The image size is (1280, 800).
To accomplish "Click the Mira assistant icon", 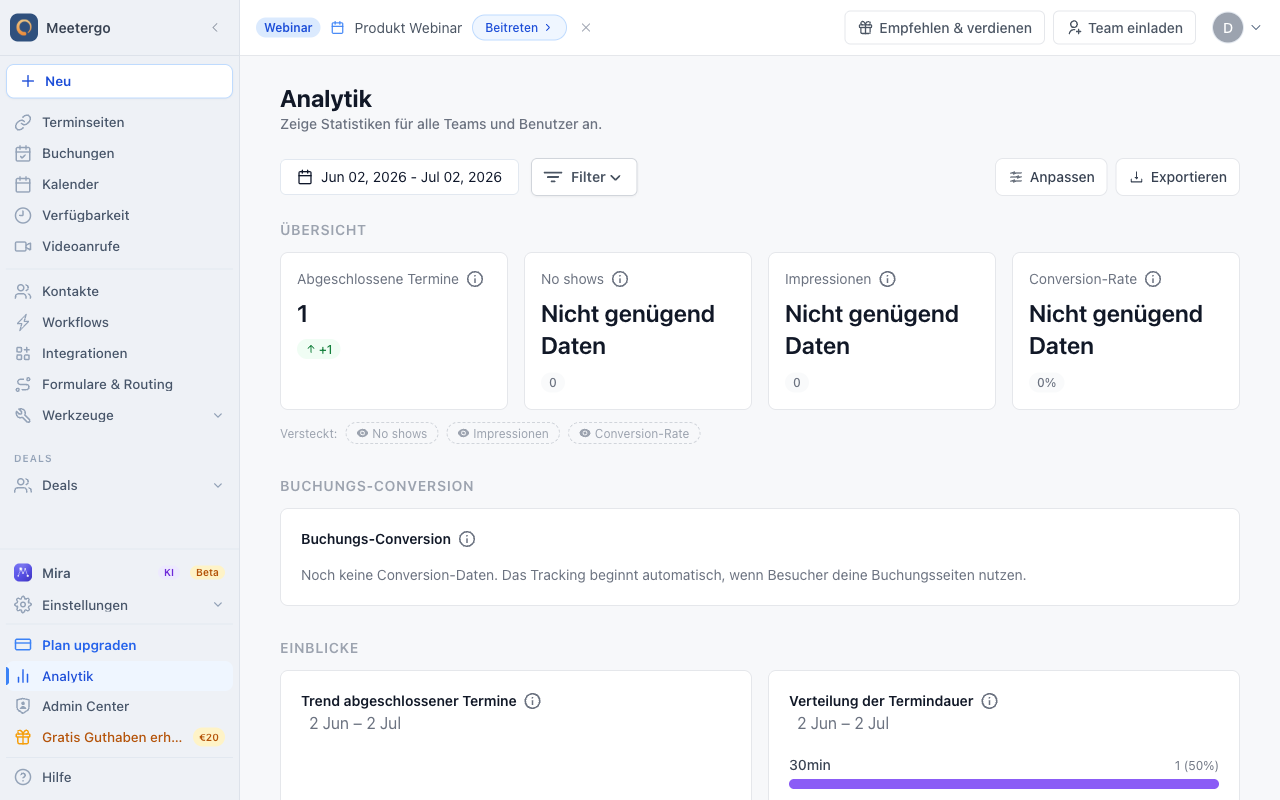I will pos(23,573).
